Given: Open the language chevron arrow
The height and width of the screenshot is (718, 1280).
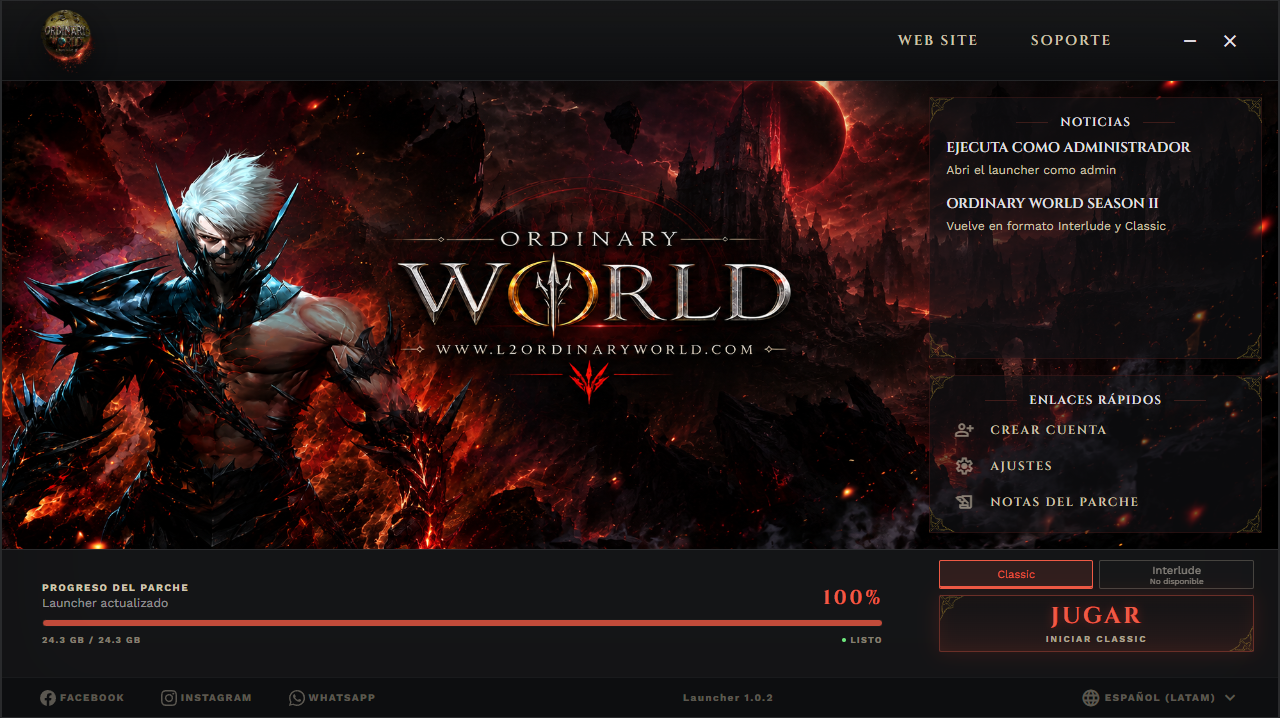Looking at the screenshot, I should (1230, 698).
